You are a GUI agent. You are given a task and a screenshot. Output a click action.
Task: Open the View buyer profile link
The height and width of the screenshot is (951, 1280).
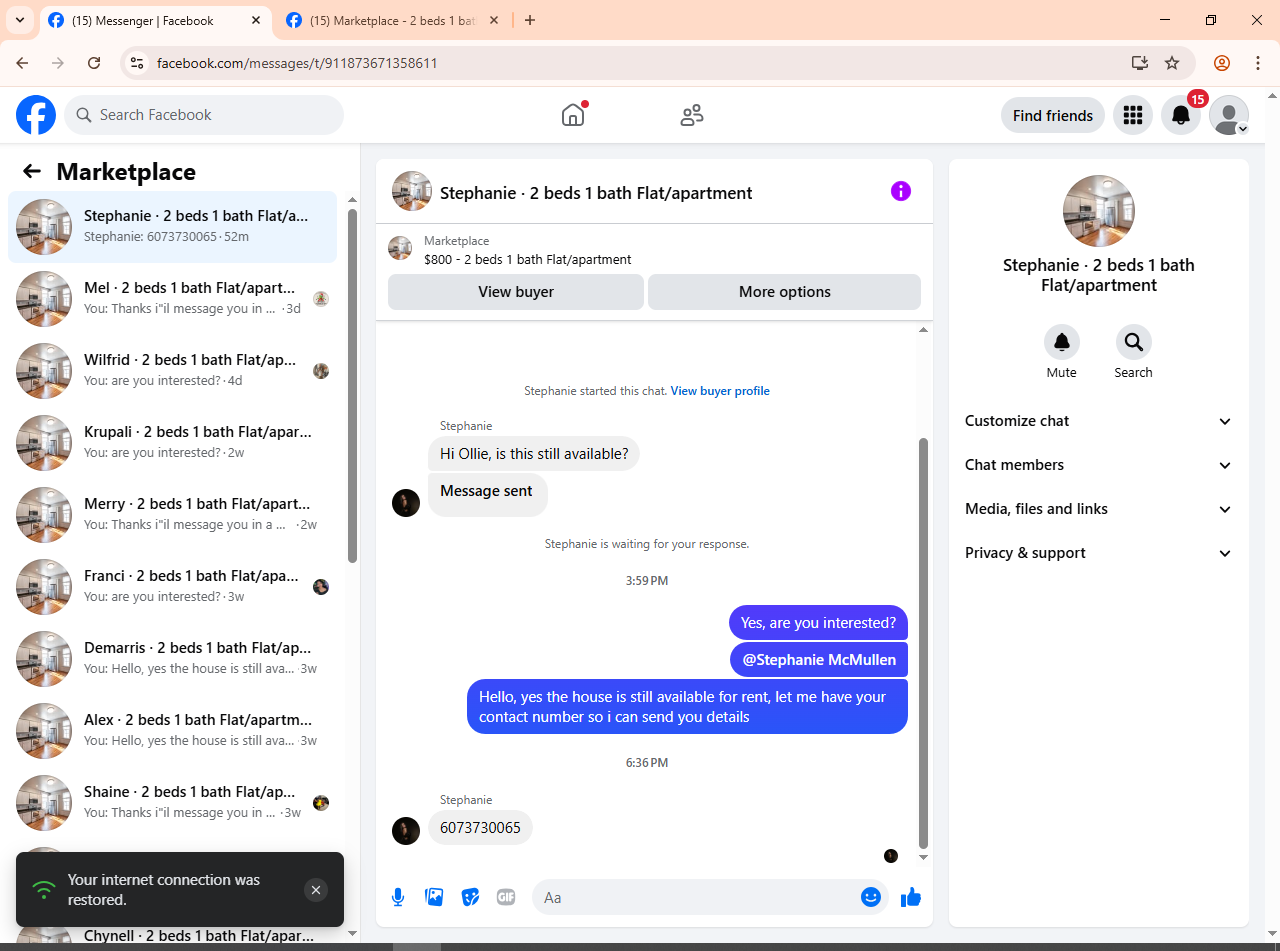click(720, 391)
